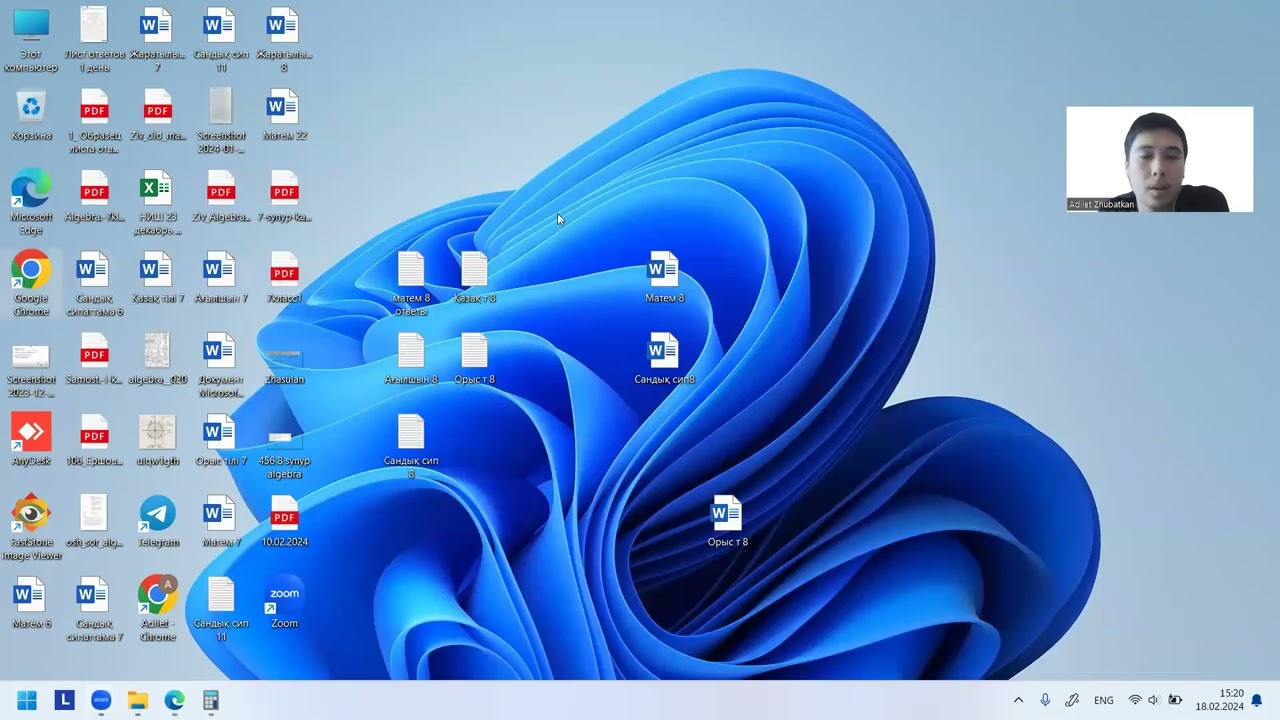Open the Этот компьютер desktop icon
1280x720 pixels.
(x=31, y=40)
